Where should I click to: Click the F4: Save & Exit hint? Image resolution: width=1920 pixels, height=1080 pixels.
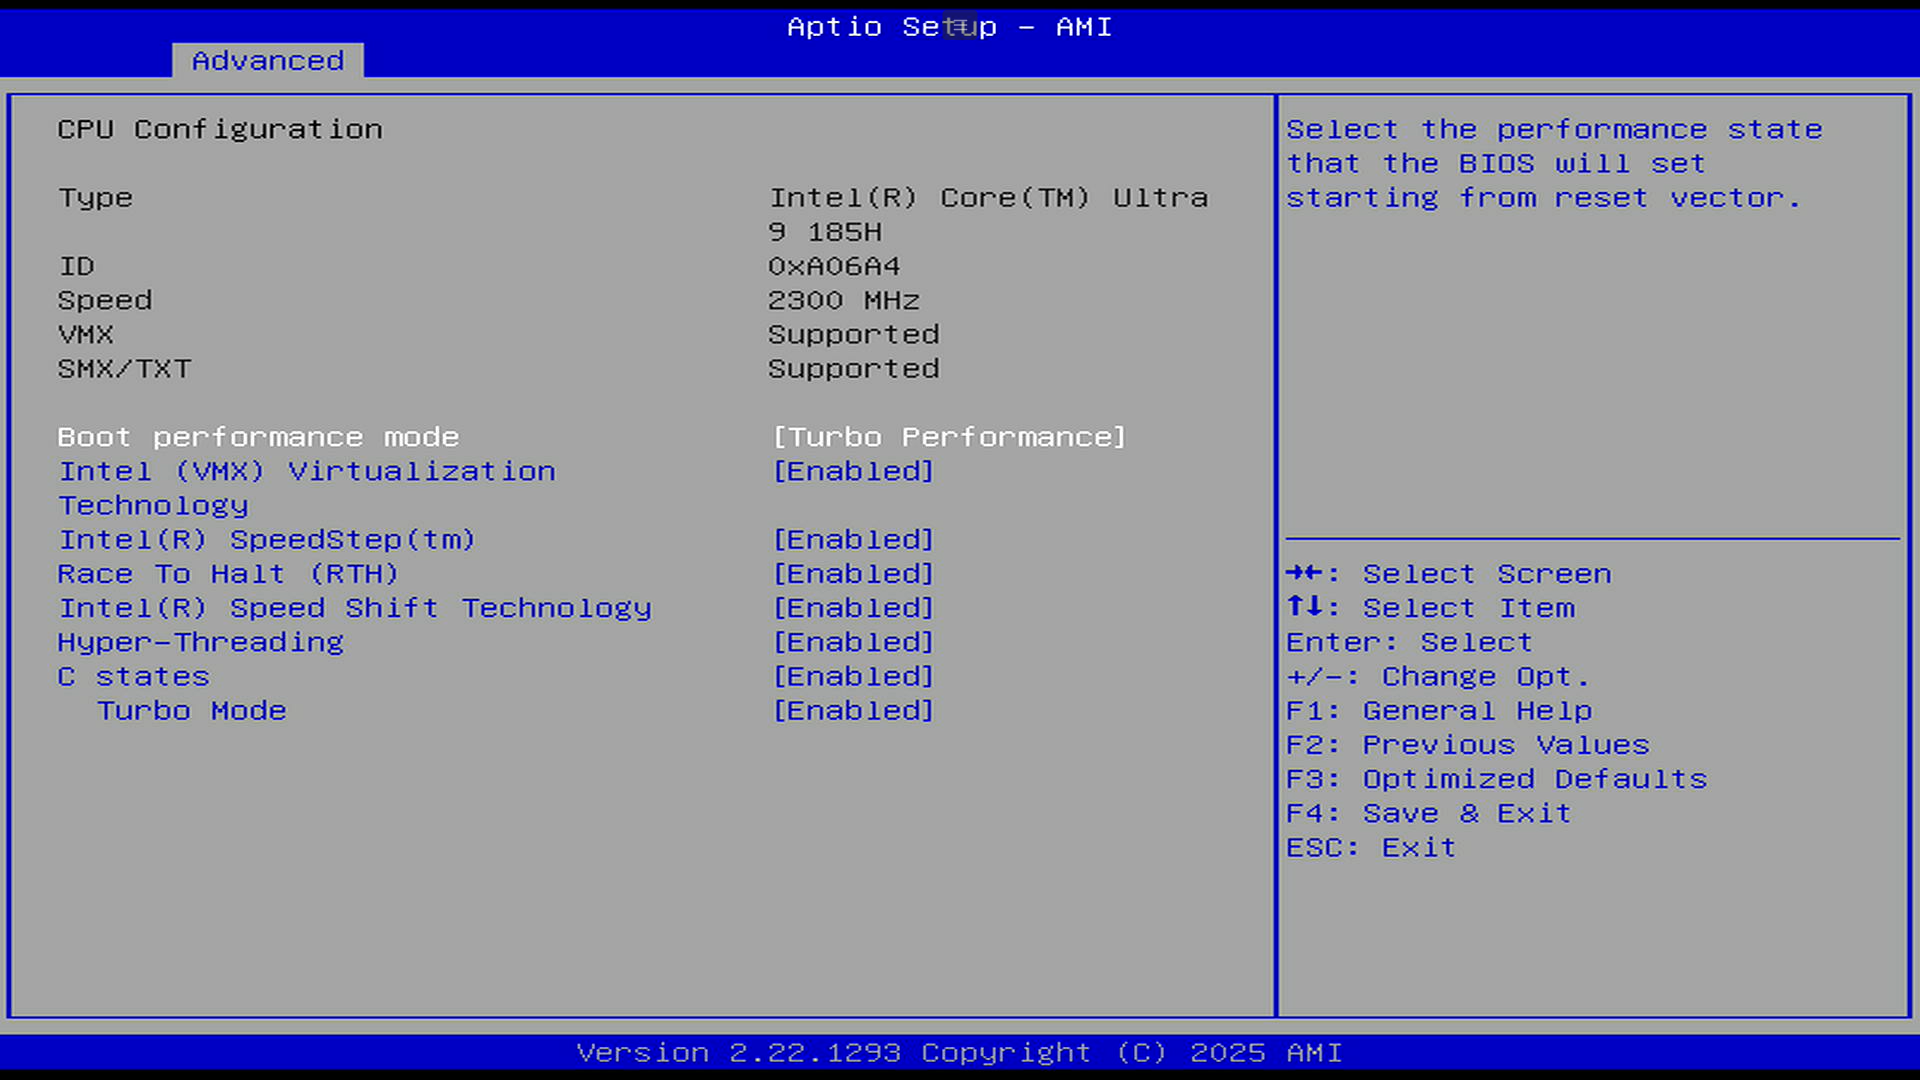coord(1428,814)
